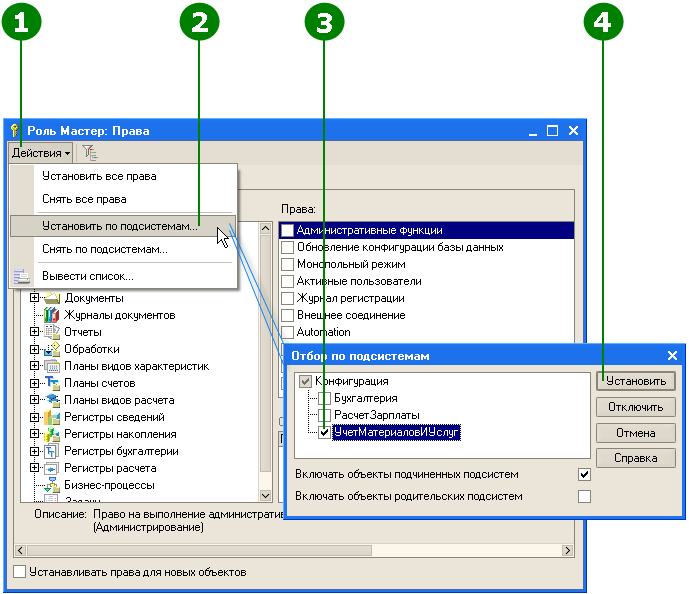Click the Регистры бухгалтерии icon
This screenshot has height=594, width=689.
point(51,451)
